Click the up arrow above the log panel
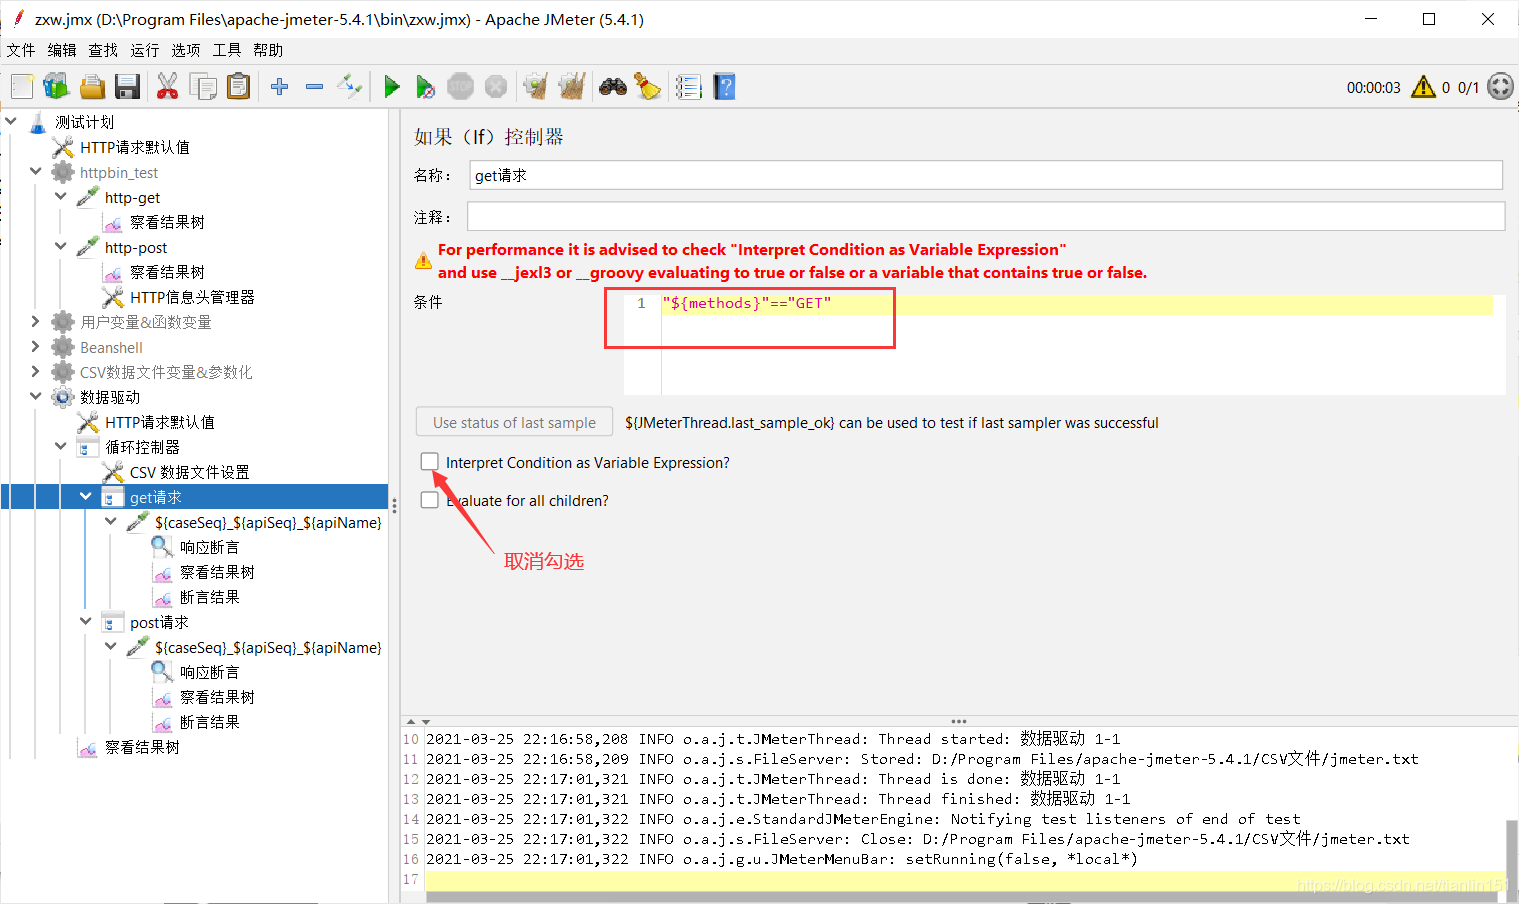Image resolution: width=1519 pixels, height=904 pixels. [x=410, y=721]
